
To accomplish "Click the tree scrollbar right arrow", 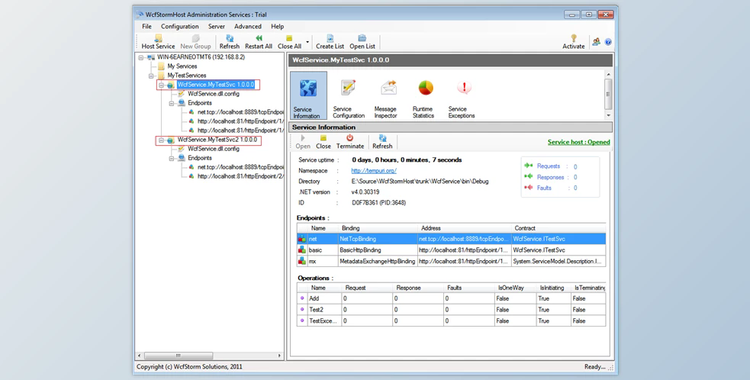I will (x=280, y=356).
